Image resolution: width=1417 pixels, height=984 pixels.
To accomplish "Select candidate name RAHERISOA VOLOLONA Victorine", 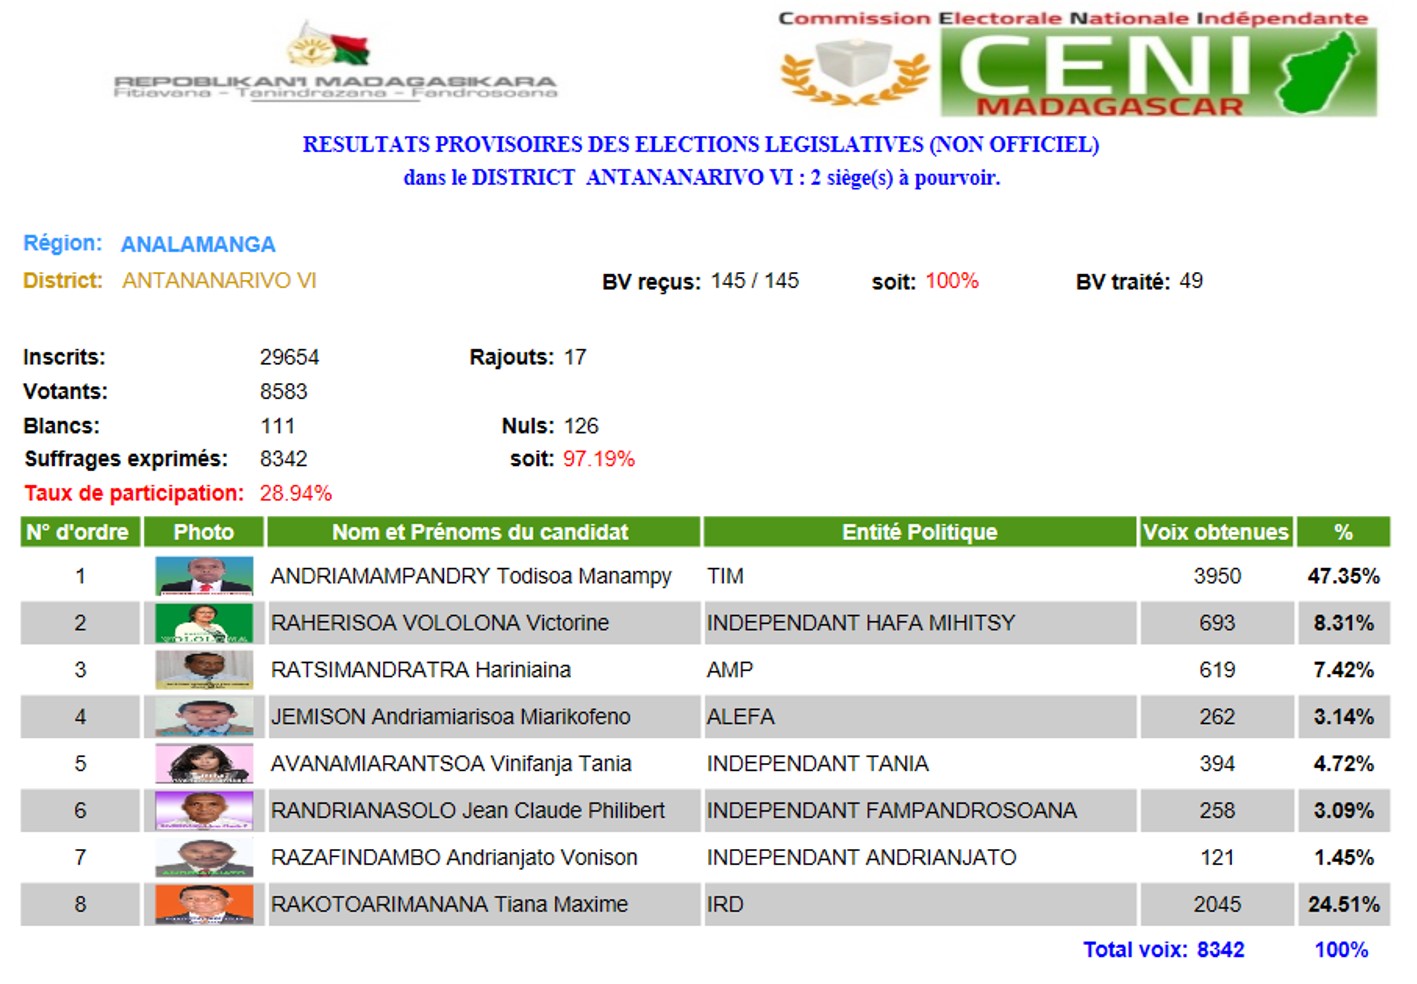I will [440, 623].
